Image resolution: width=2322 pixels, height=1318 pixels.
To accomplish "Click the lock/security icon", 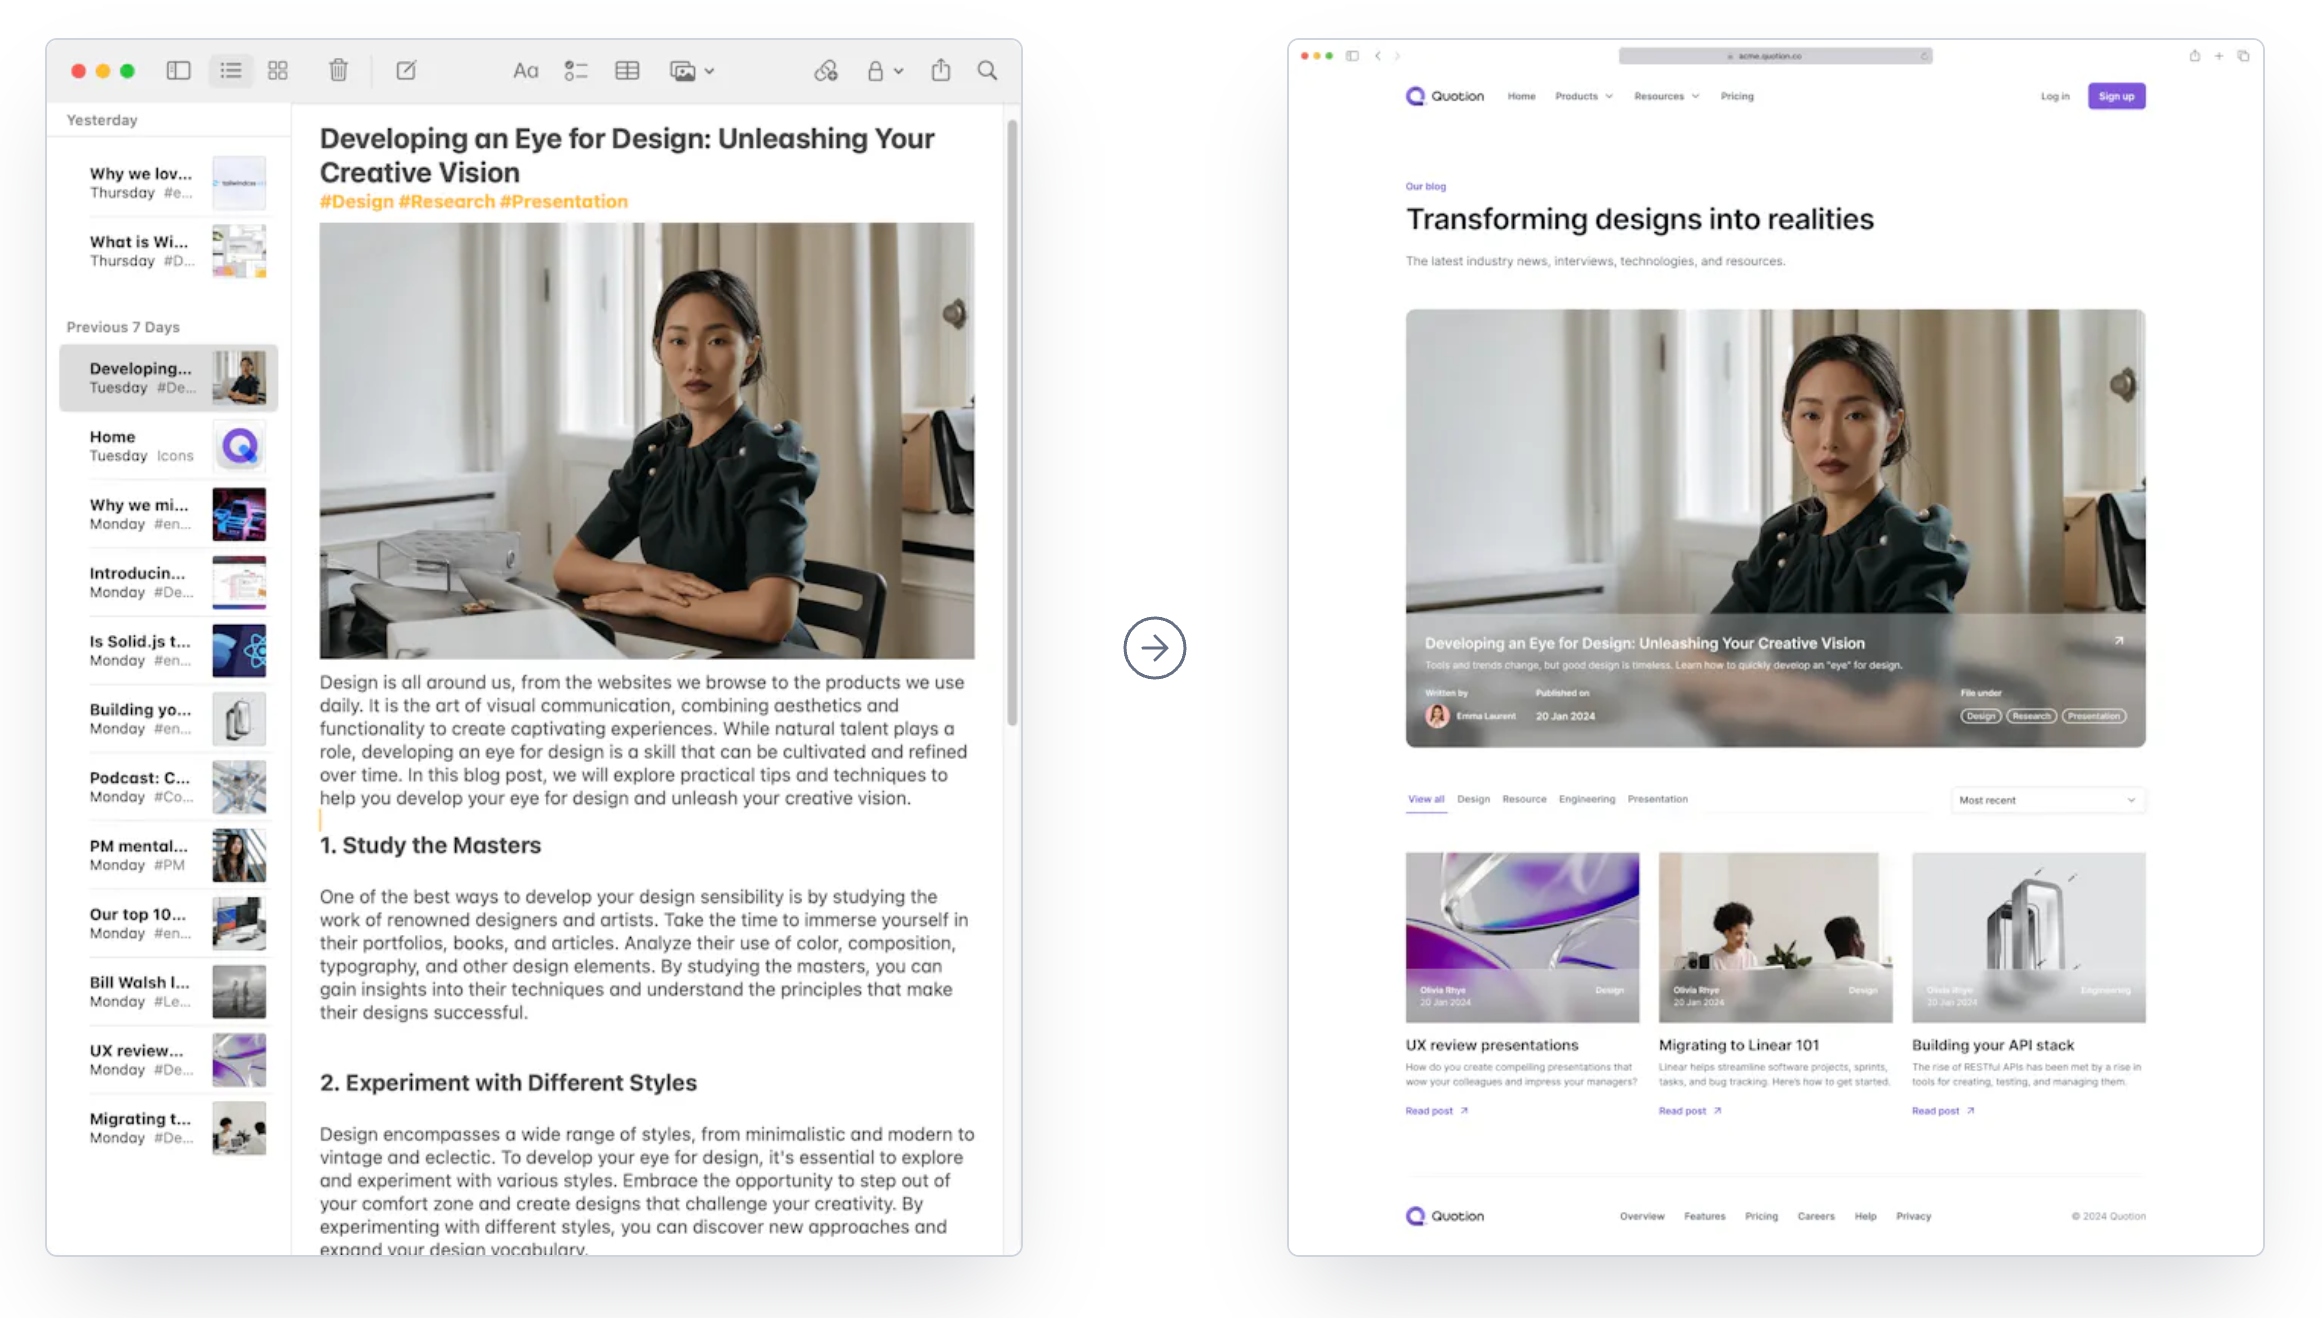I will [x=879, y=69].
